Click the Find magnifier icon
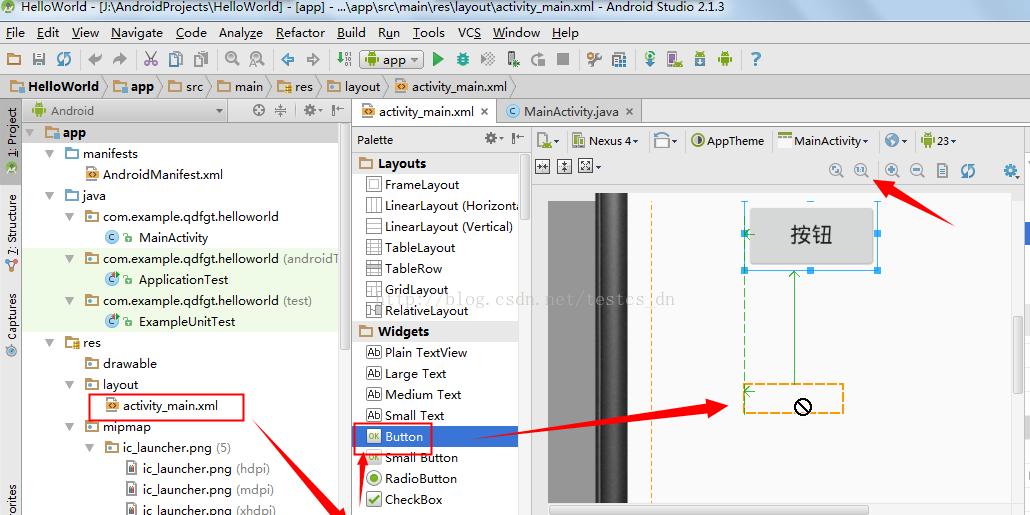The image size is (1030, 515). click(232, 59)
